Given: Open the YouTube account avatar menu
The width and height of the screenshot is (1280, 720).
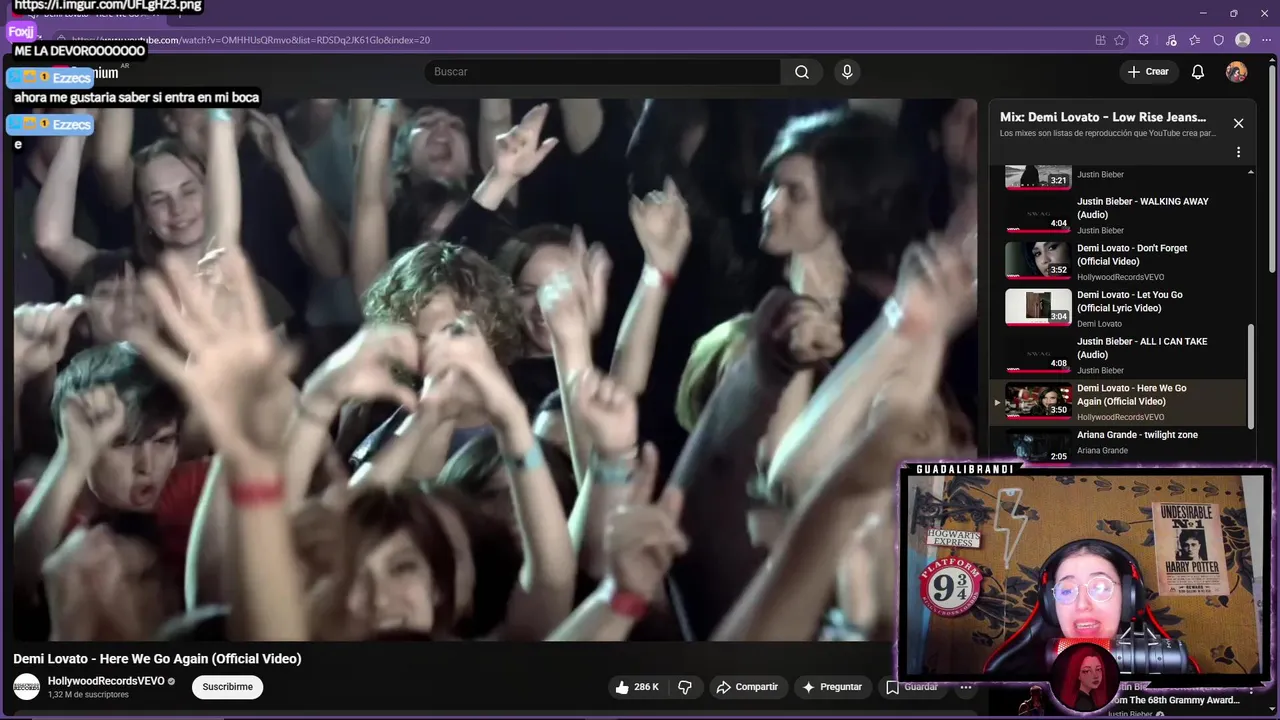Looking at the screenshot, I should 1237,72.
